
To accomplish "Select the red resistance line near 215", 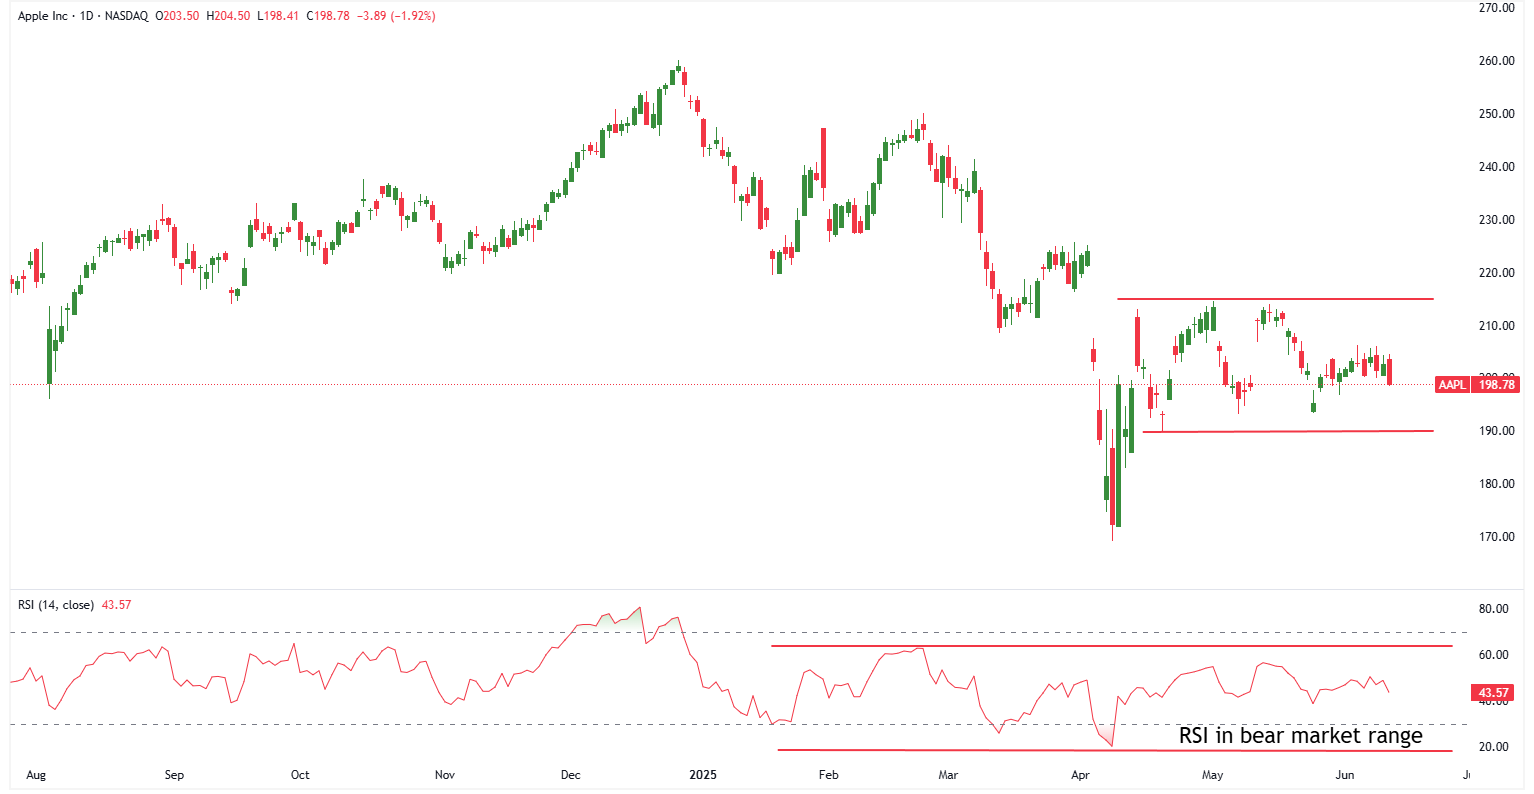I will [1275, 299].
